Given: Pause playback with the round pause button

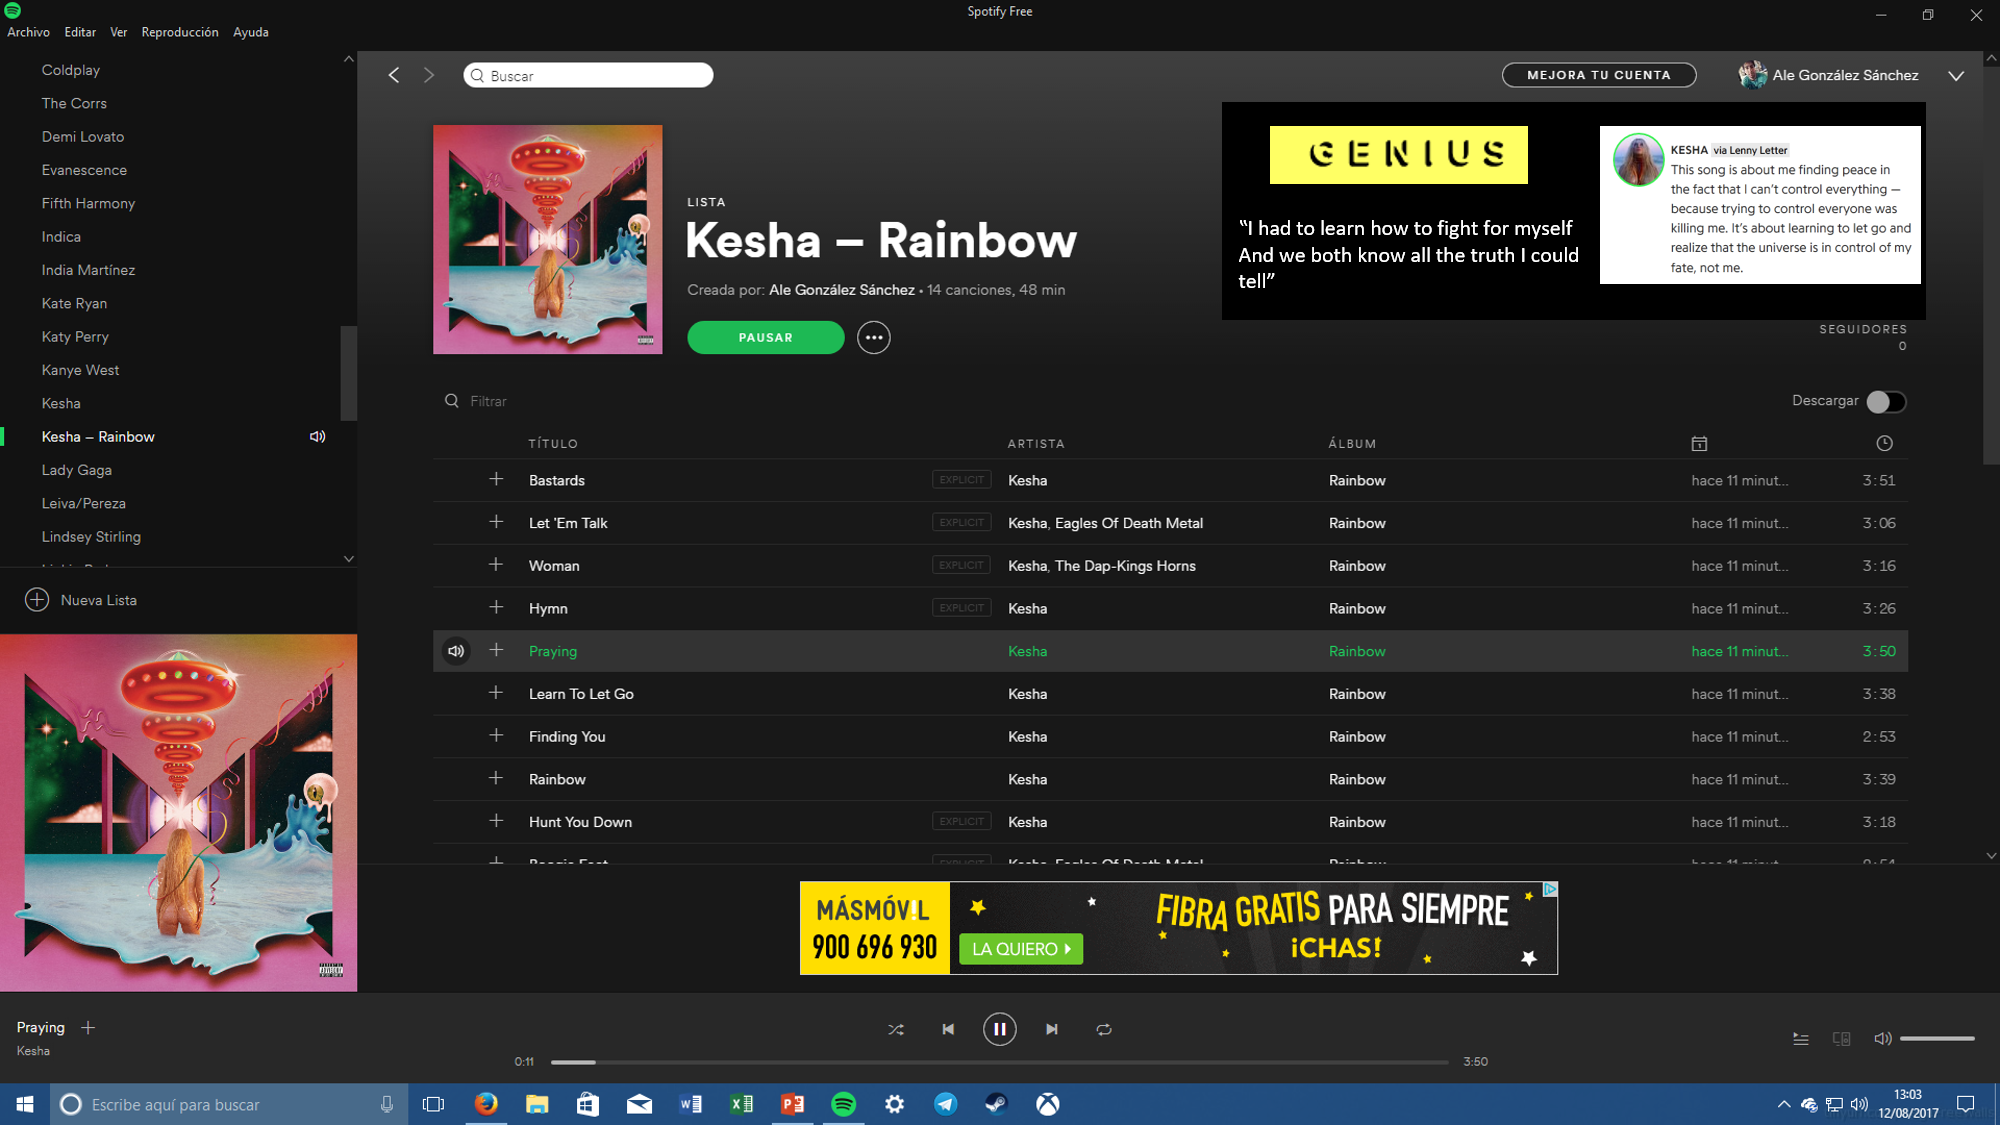Looking at the screenshot, I should 1000,1029.
